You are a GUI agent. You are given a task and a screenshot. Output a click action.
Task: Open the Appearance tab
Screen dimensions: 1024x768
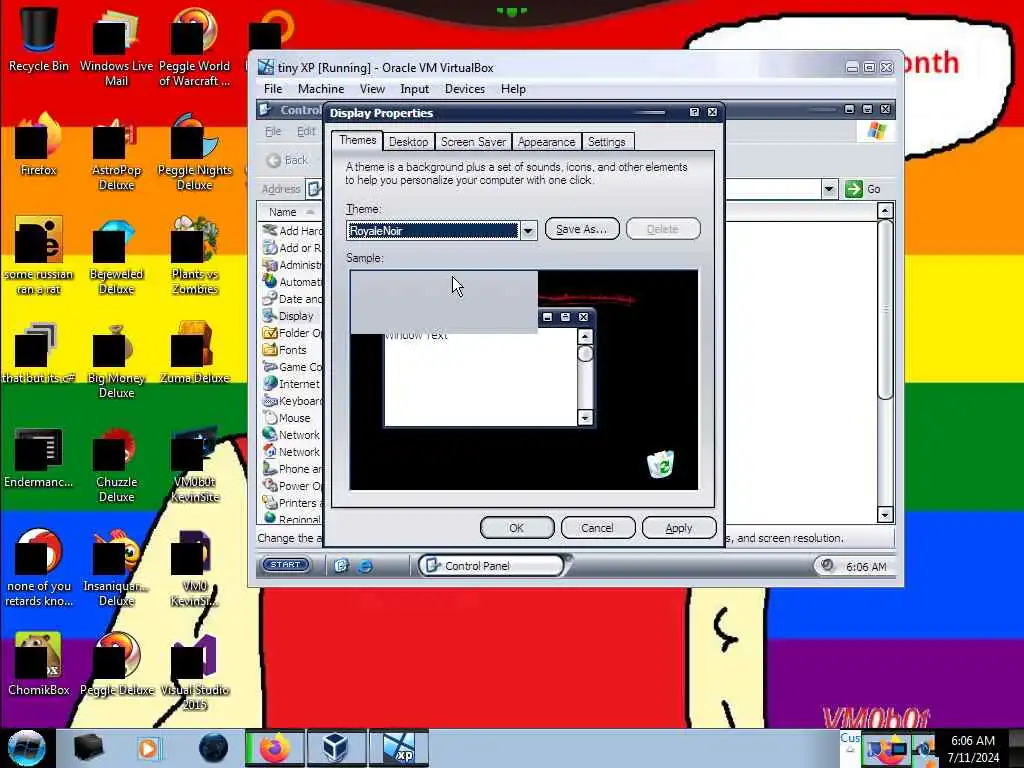coord(547,142)
